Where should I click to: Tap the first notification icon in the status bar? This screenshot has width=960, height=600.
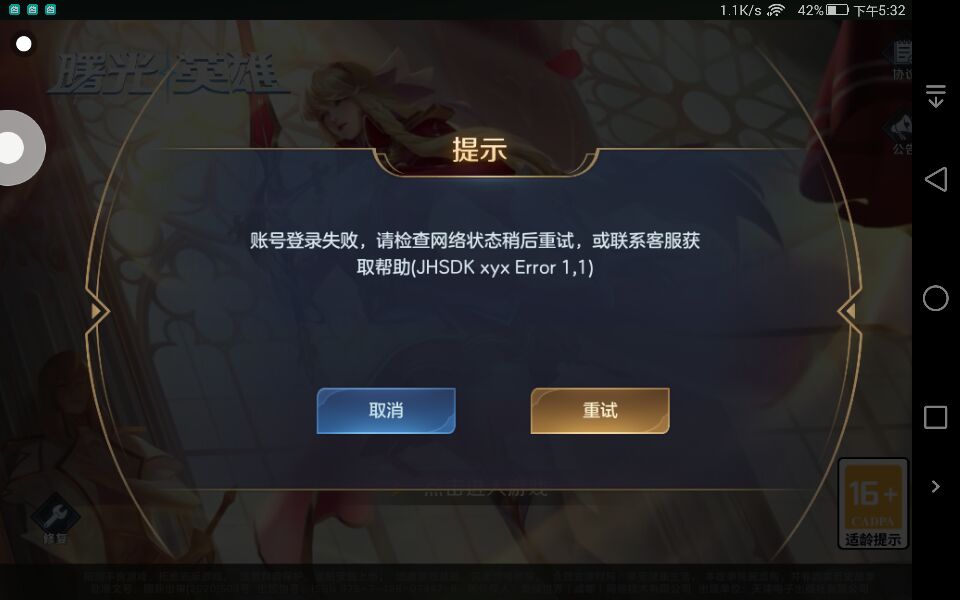click(x=15, y=9)
